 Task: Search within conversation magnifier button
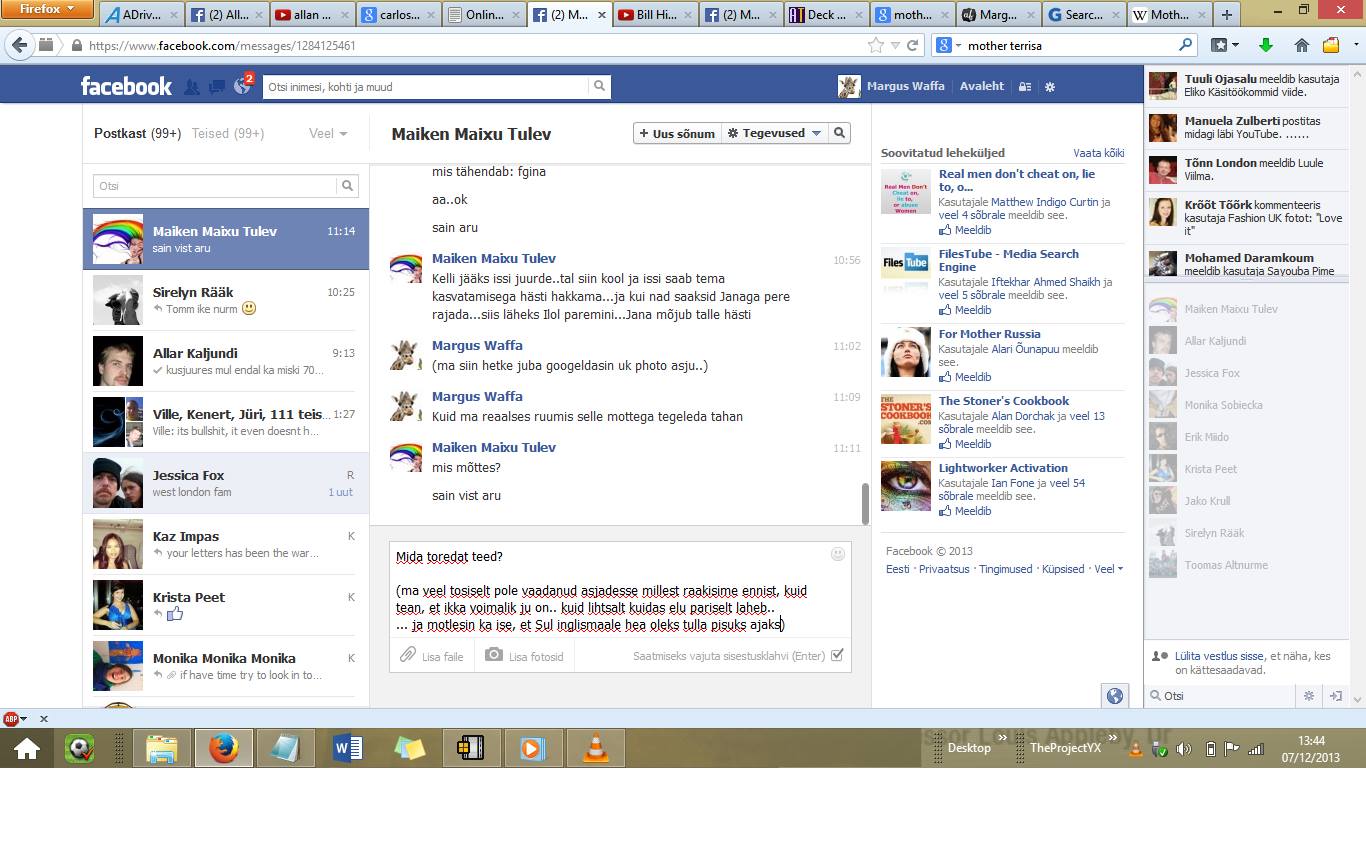click(840, 133)
